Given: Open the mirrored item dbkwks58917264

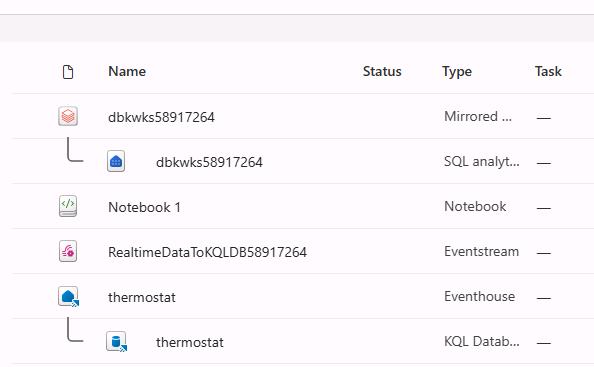Looking at the screenshot, I should 161,117.
